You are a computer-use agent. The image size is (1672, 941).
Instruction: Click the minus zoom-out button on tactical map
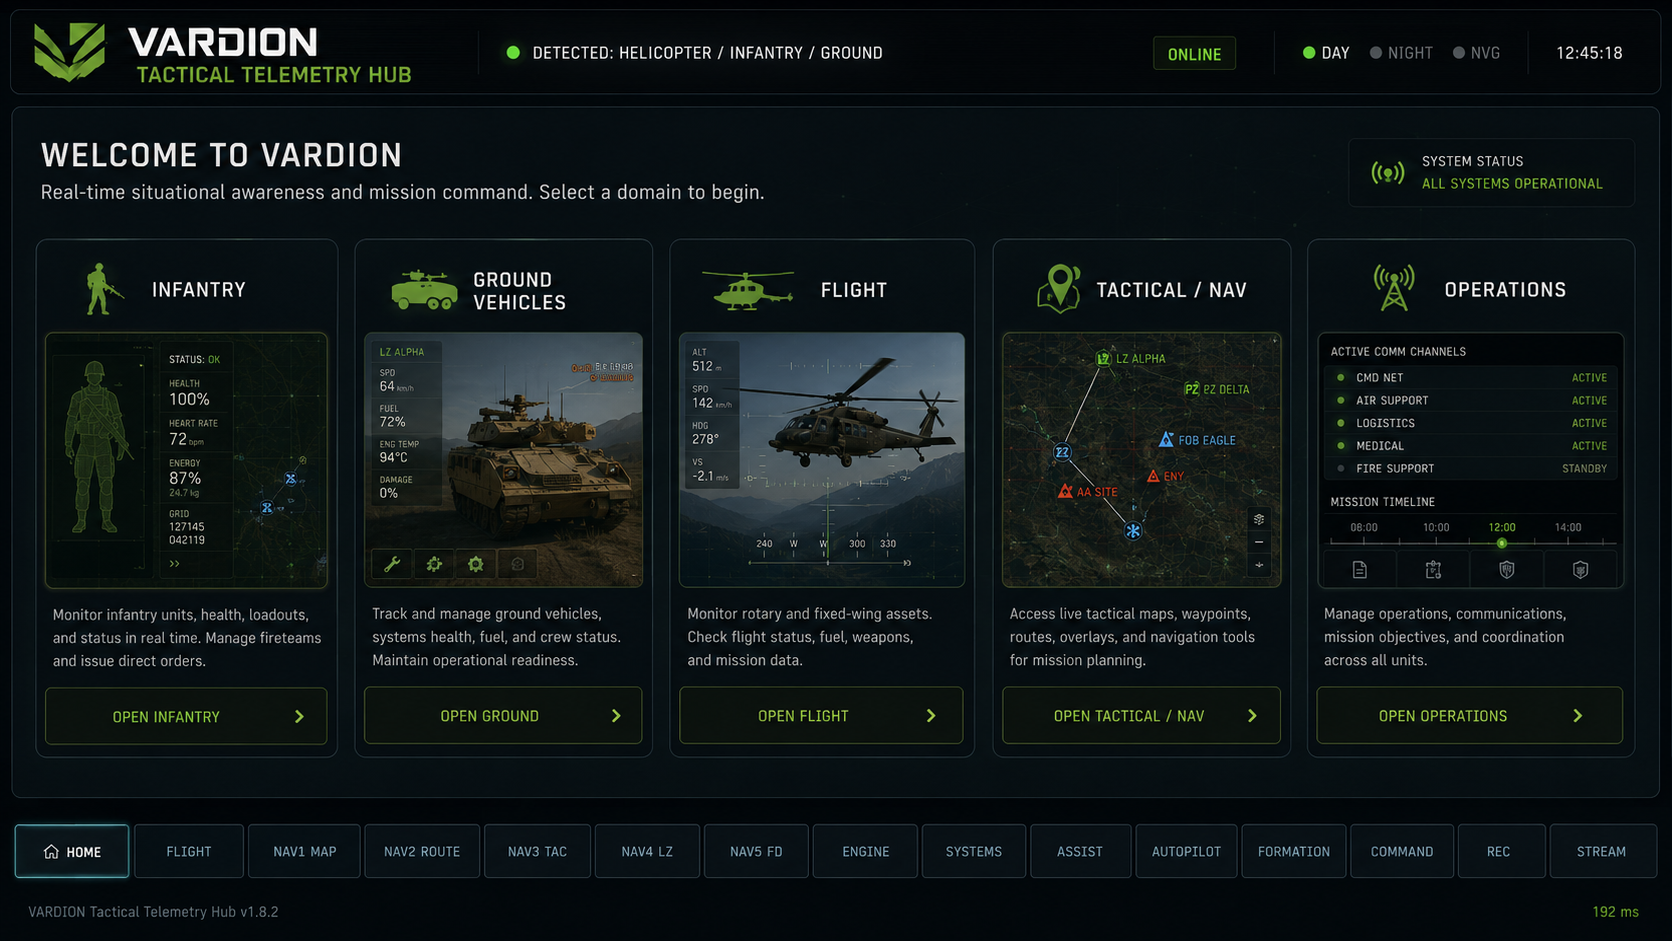tap(1259, 542)
